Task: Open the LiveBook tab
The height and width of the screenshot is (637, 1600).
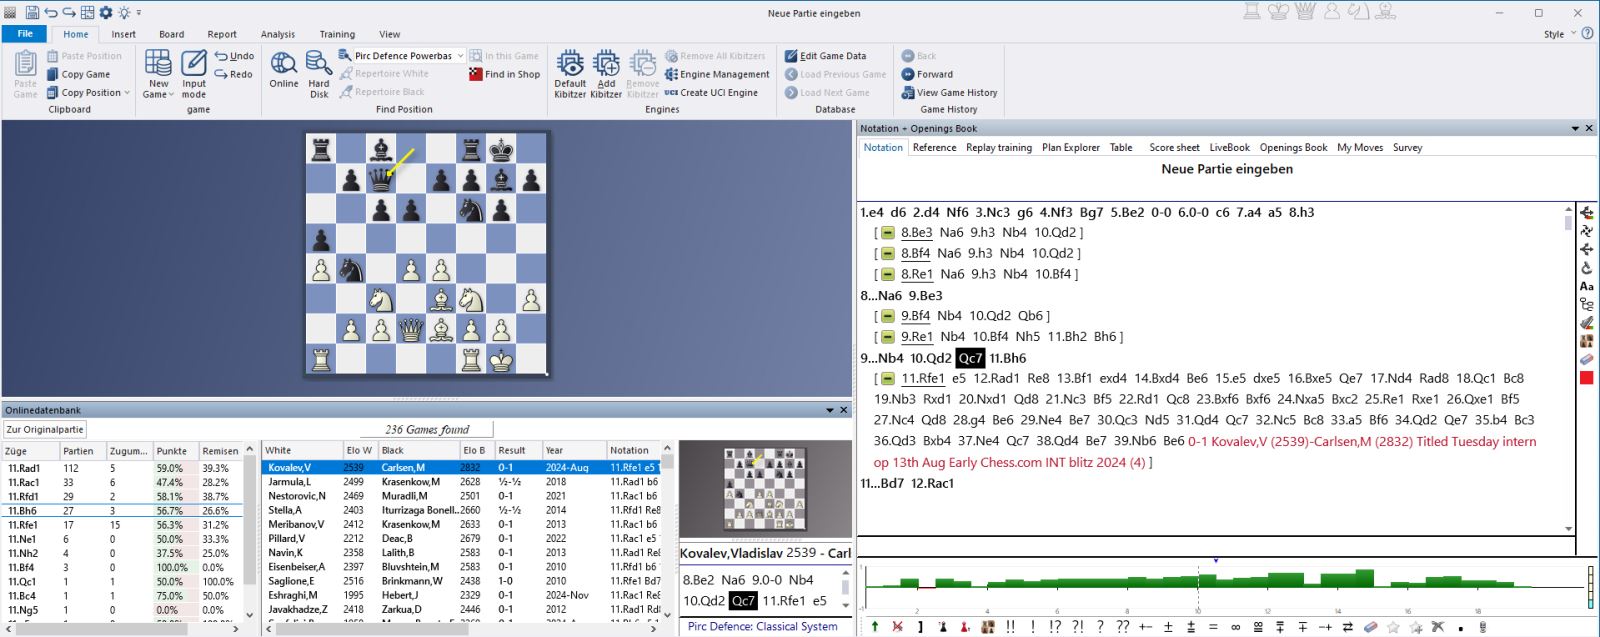Action: tap(1229, 148)
